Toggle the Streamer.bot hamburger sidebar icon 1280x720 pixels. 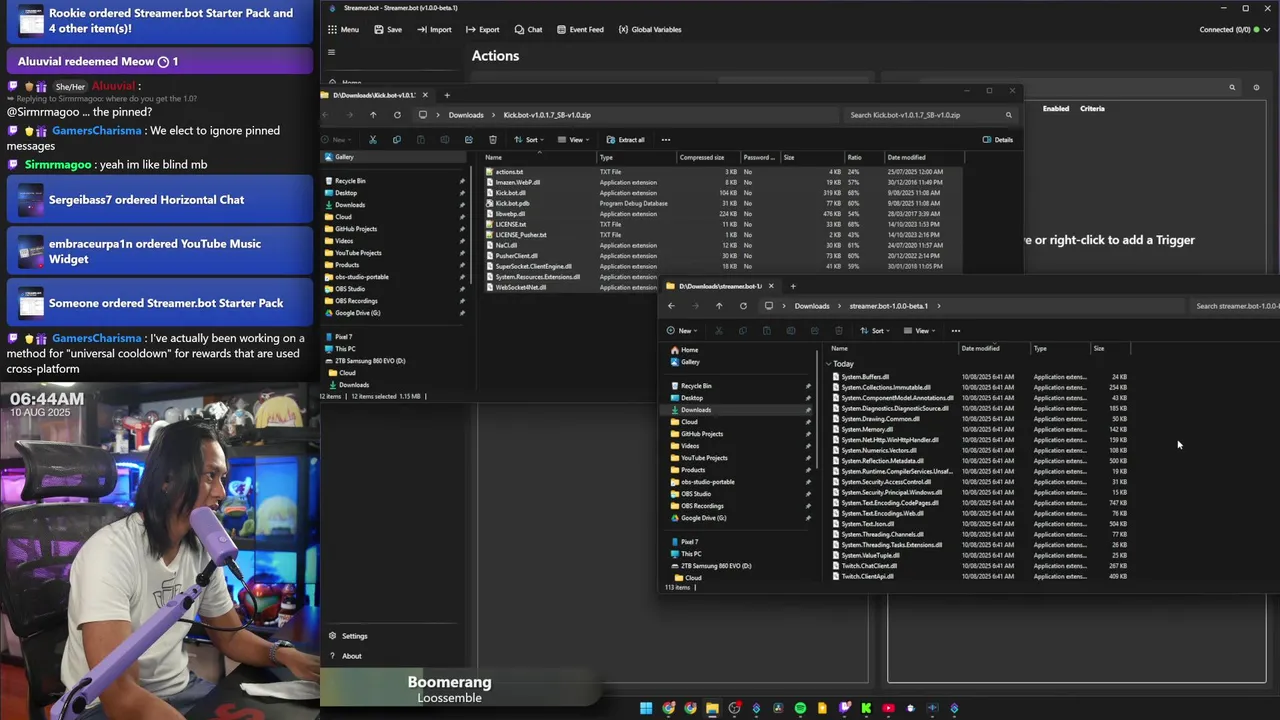pos(331,53)
